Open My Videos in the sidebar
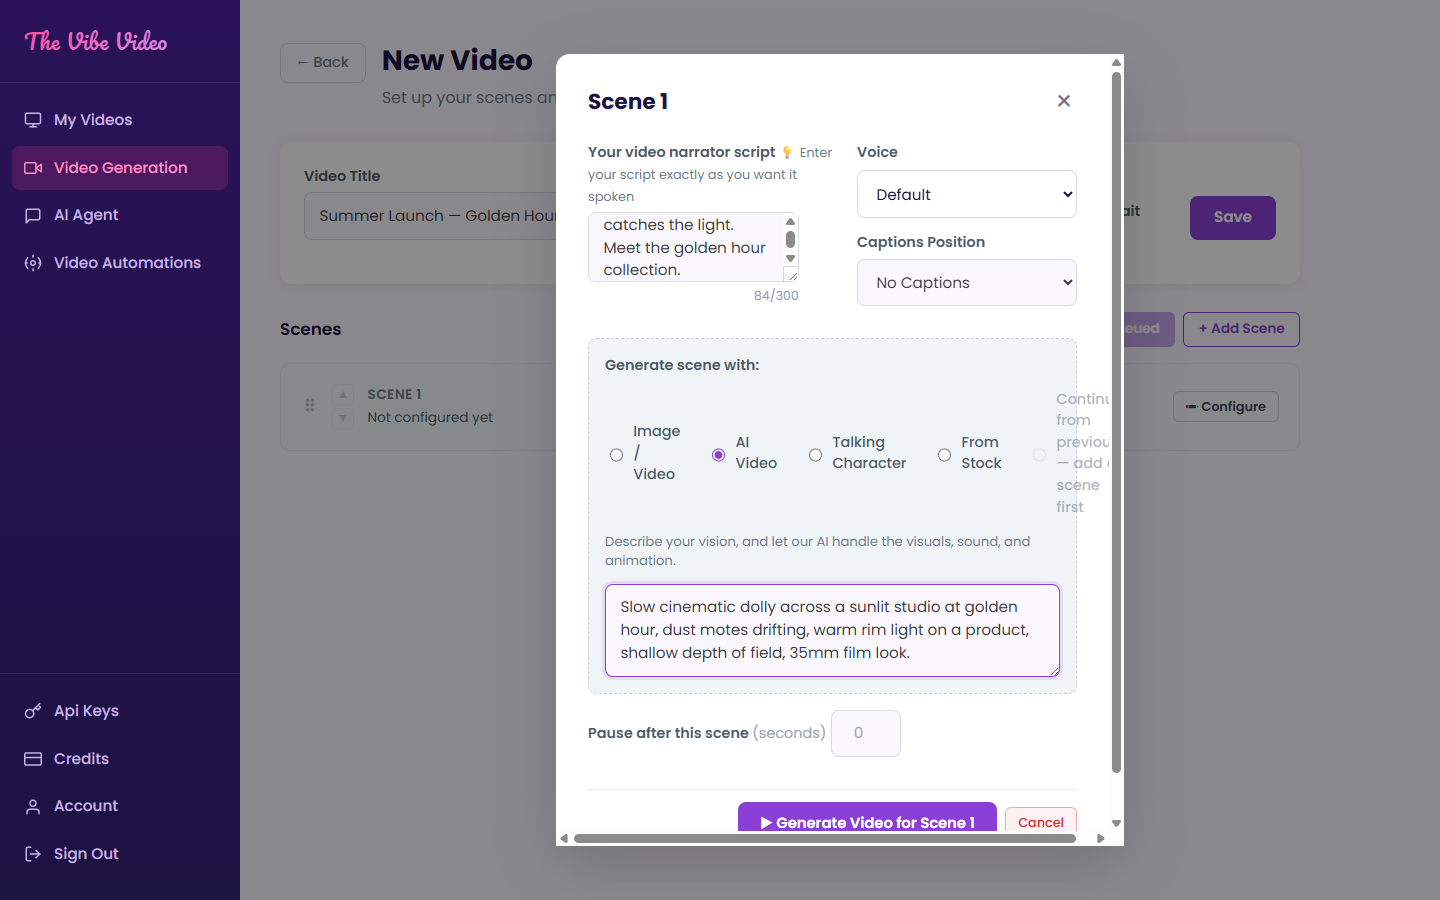Screen dimensions: 1440x900 (x=120, y=120)
